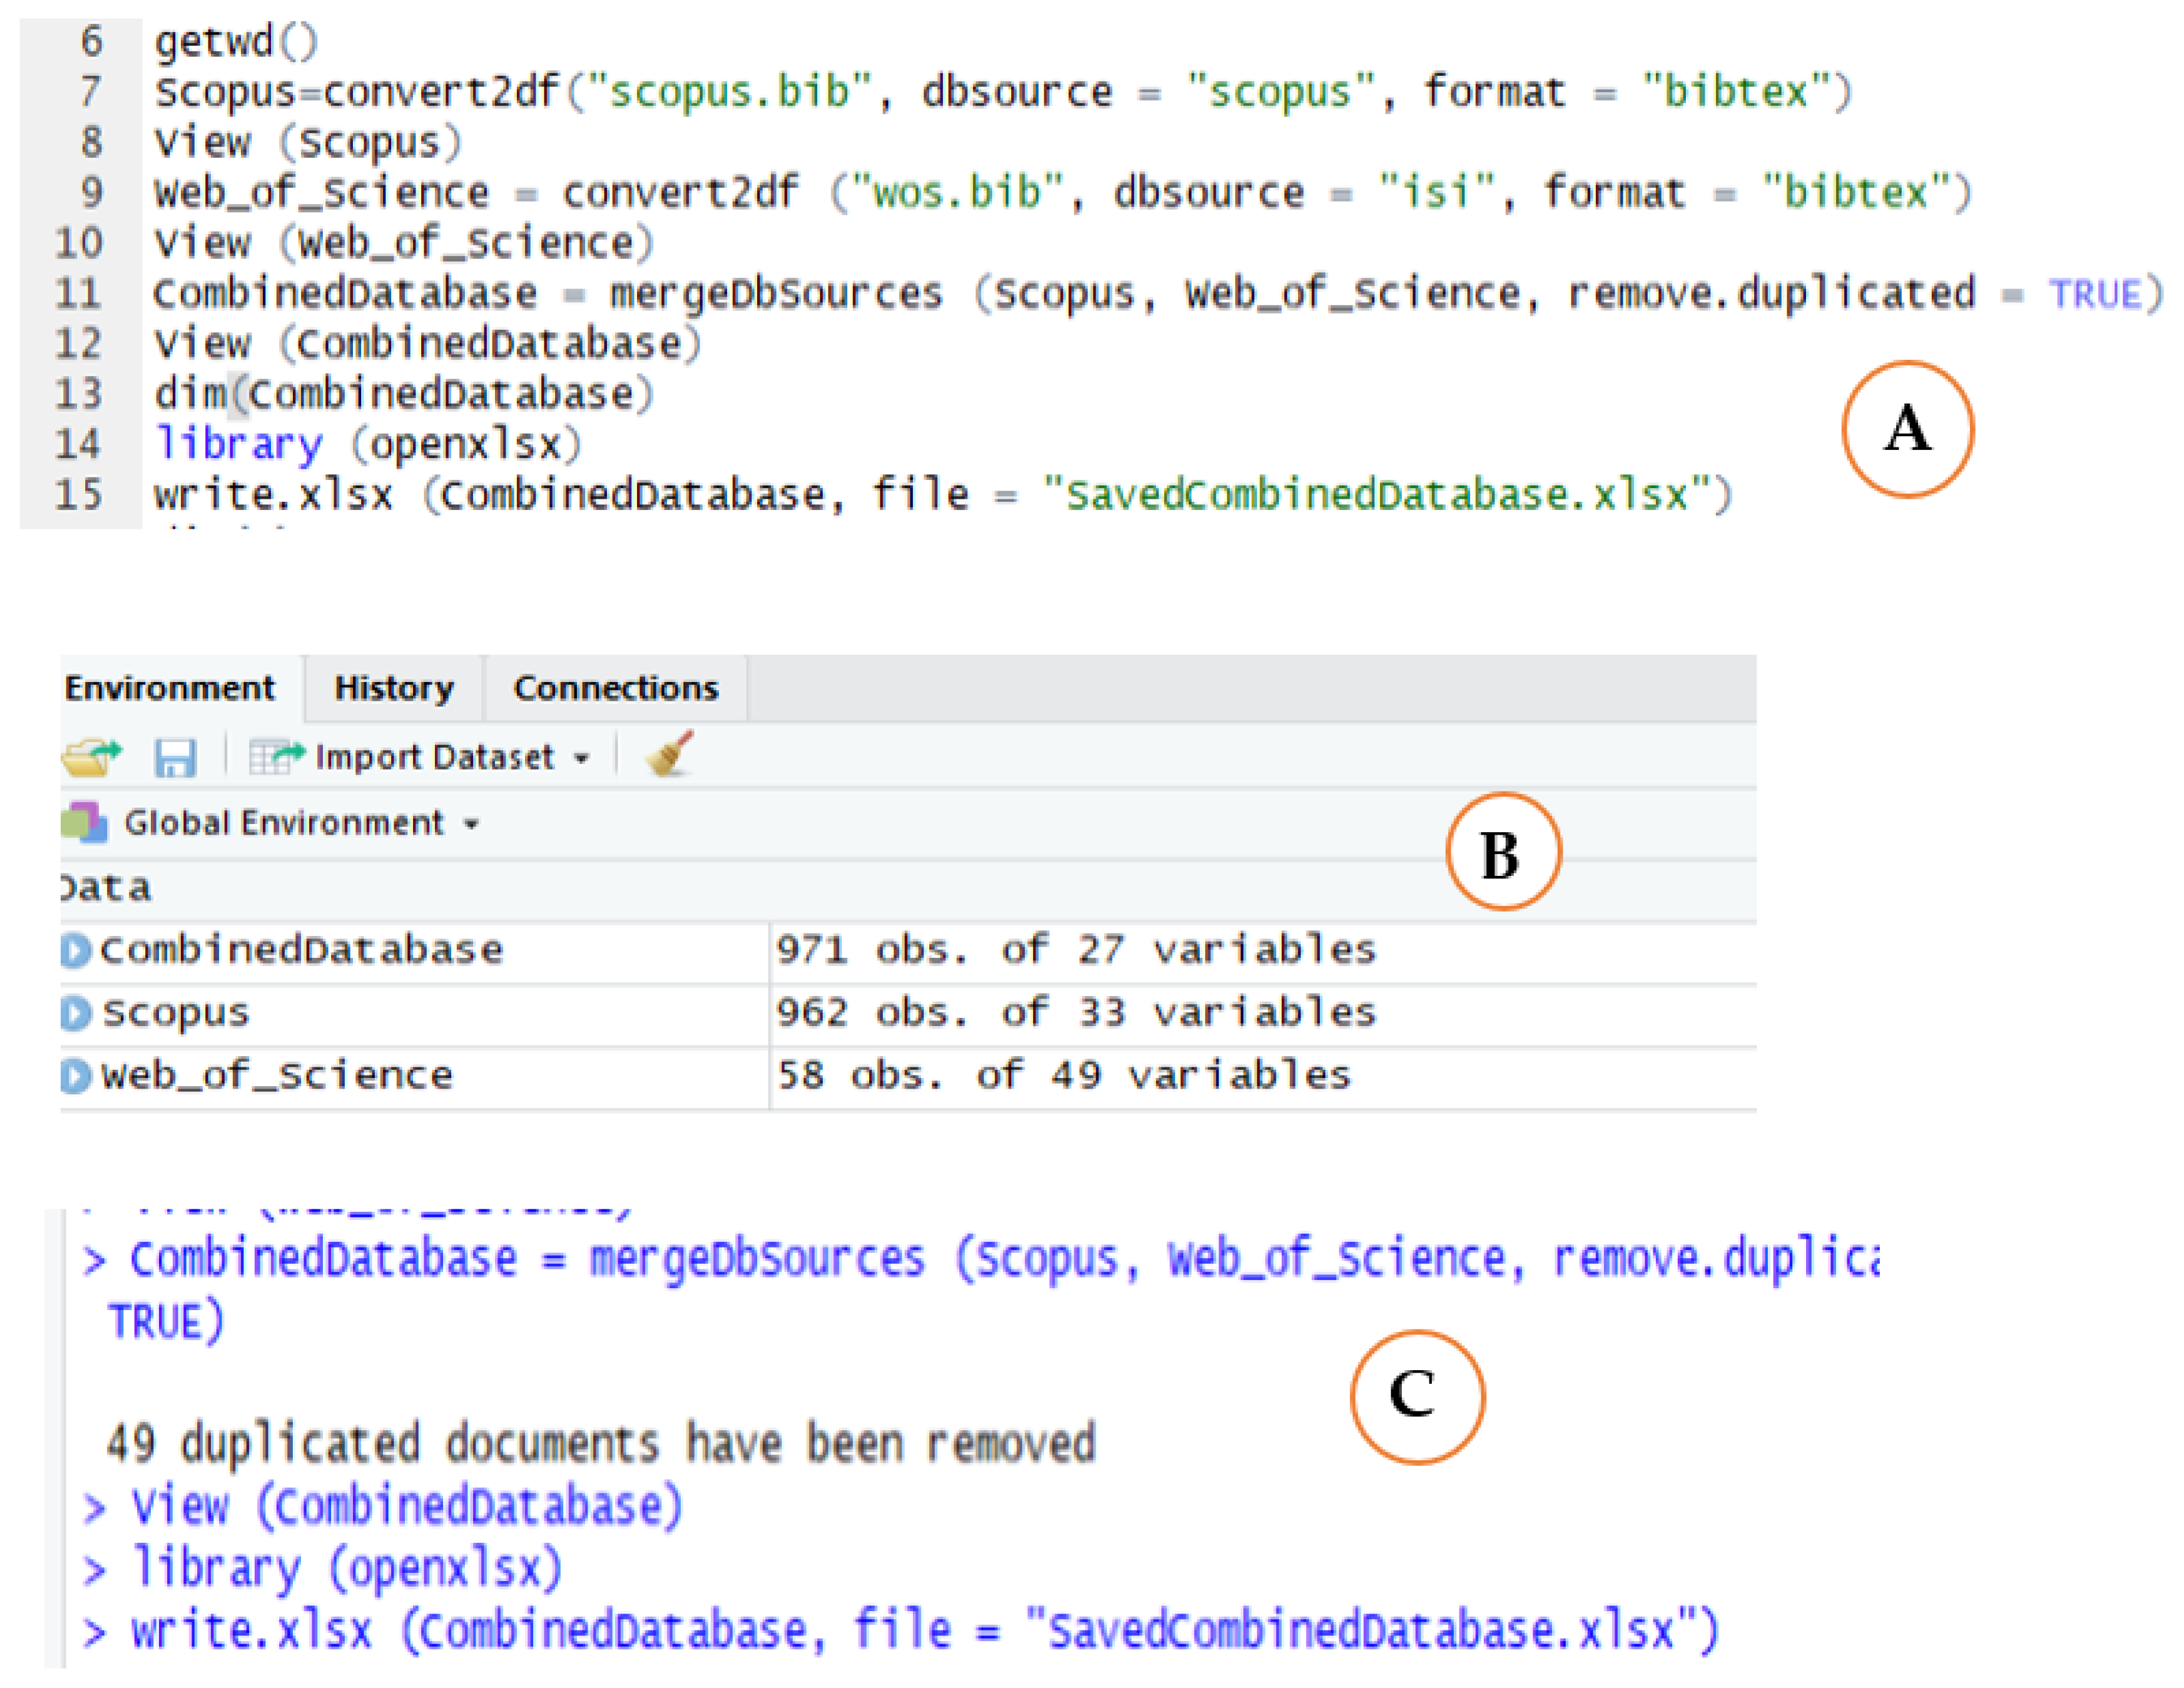Click the save workspace floppy icon
2184x1688 pixels.
click(174, 757)
